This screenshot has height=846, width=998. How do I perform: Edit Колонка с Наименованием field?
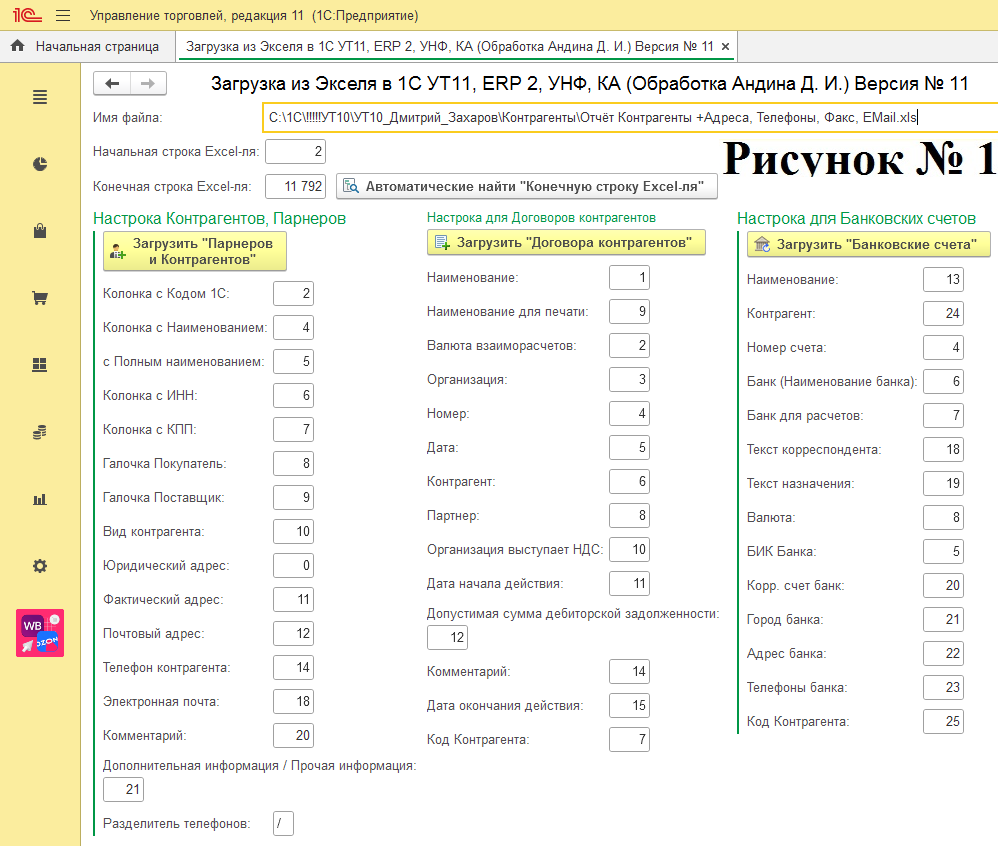(293, 328)
